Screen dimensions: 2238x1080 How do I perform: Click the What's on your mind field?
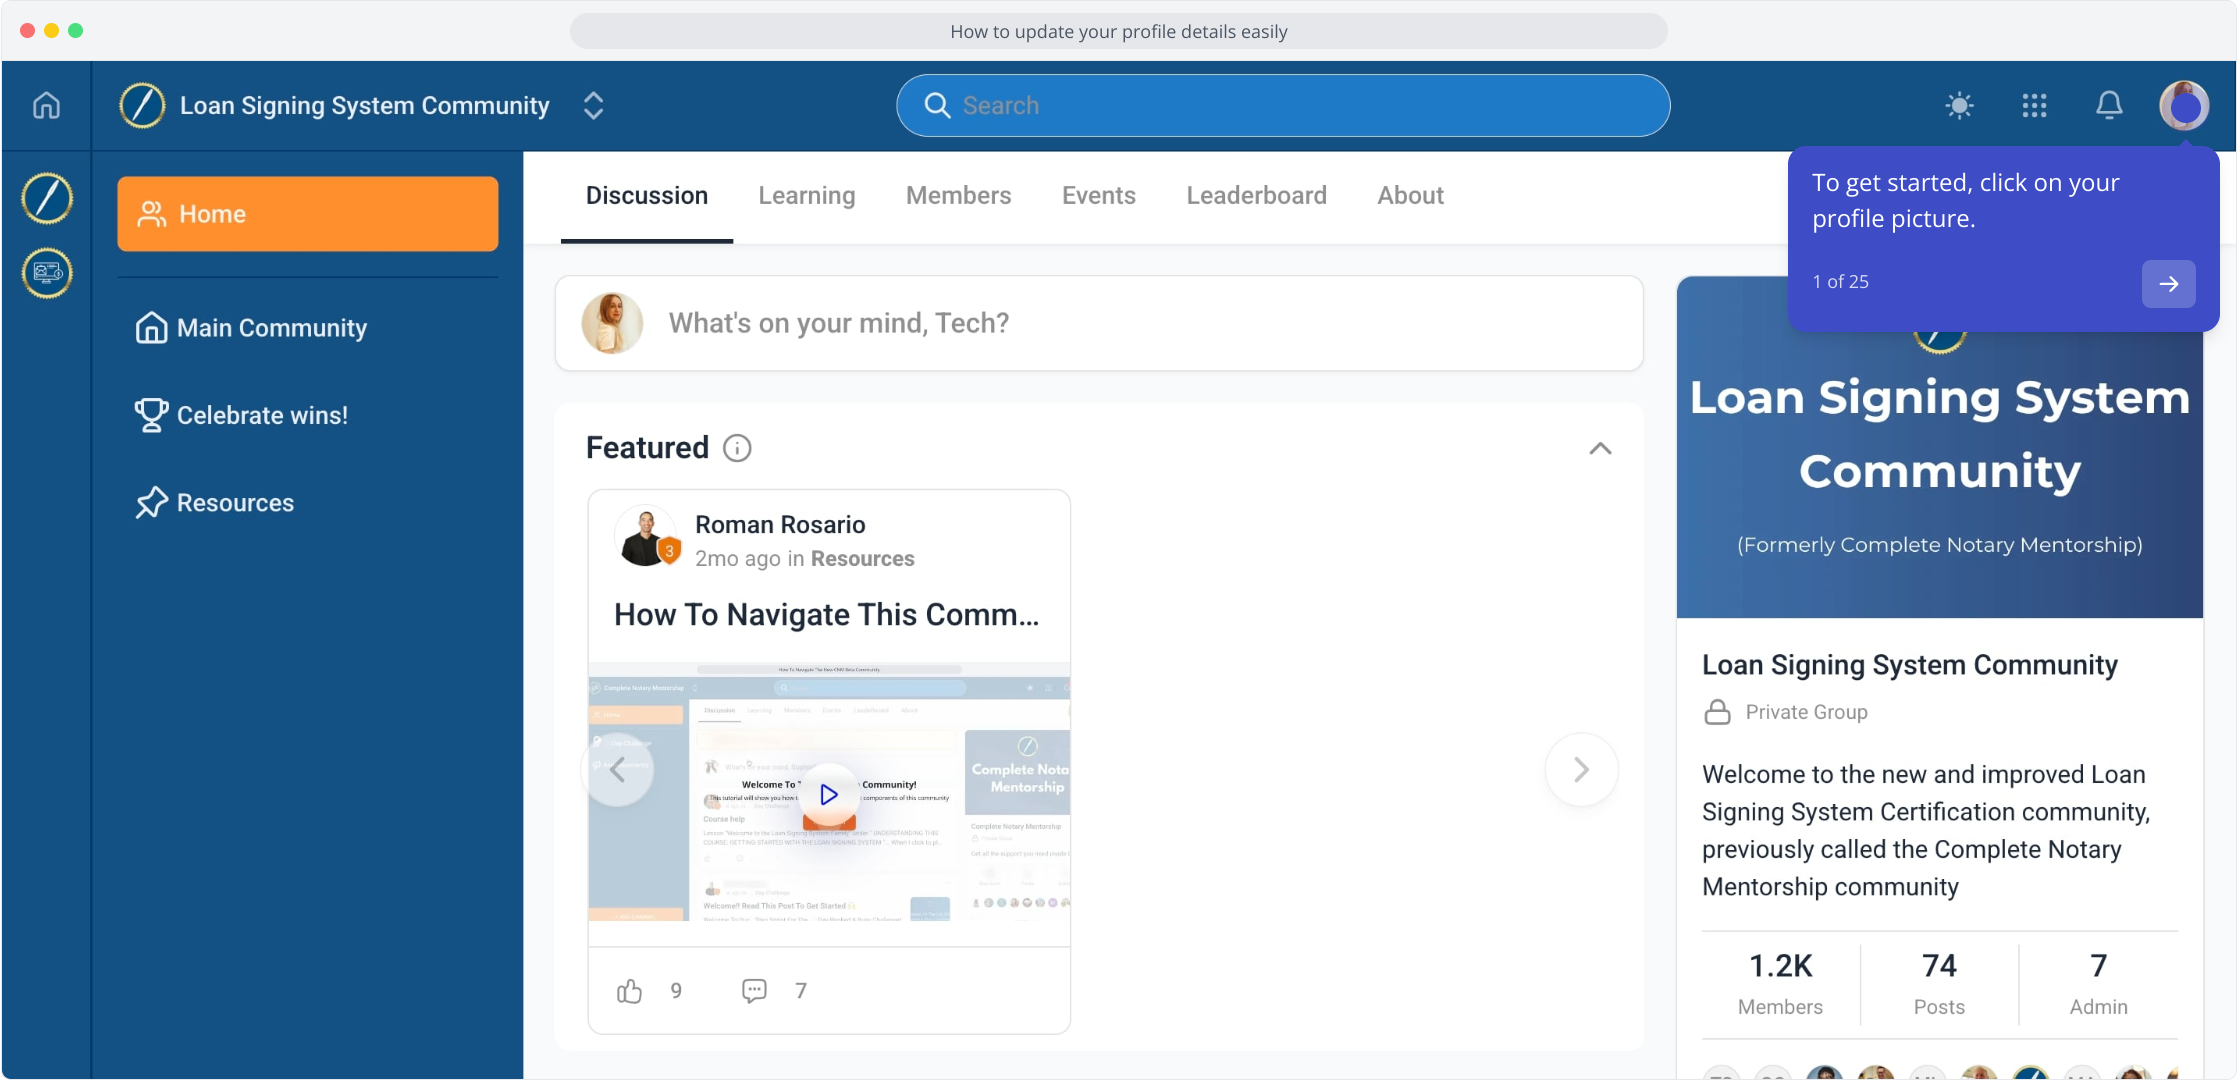(x=1099, y=323)
